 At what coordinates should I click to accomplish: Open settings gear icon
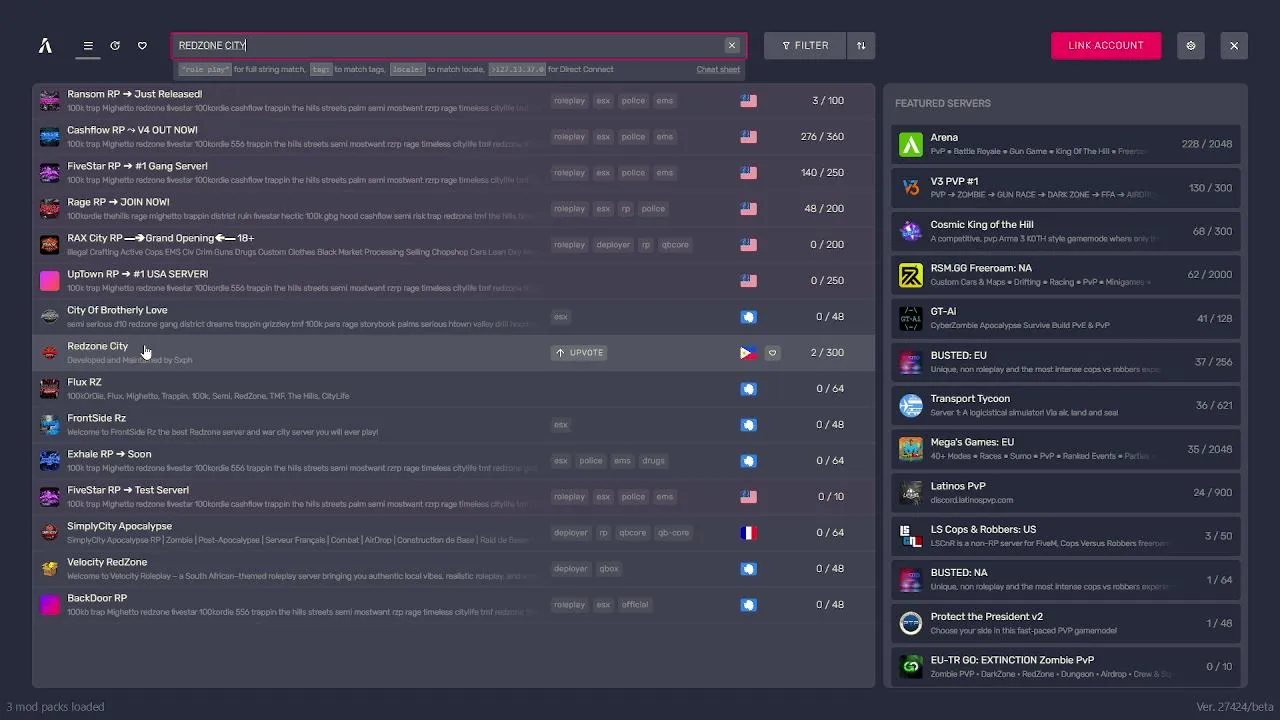pyautogui.click(x=1190, y=45)
